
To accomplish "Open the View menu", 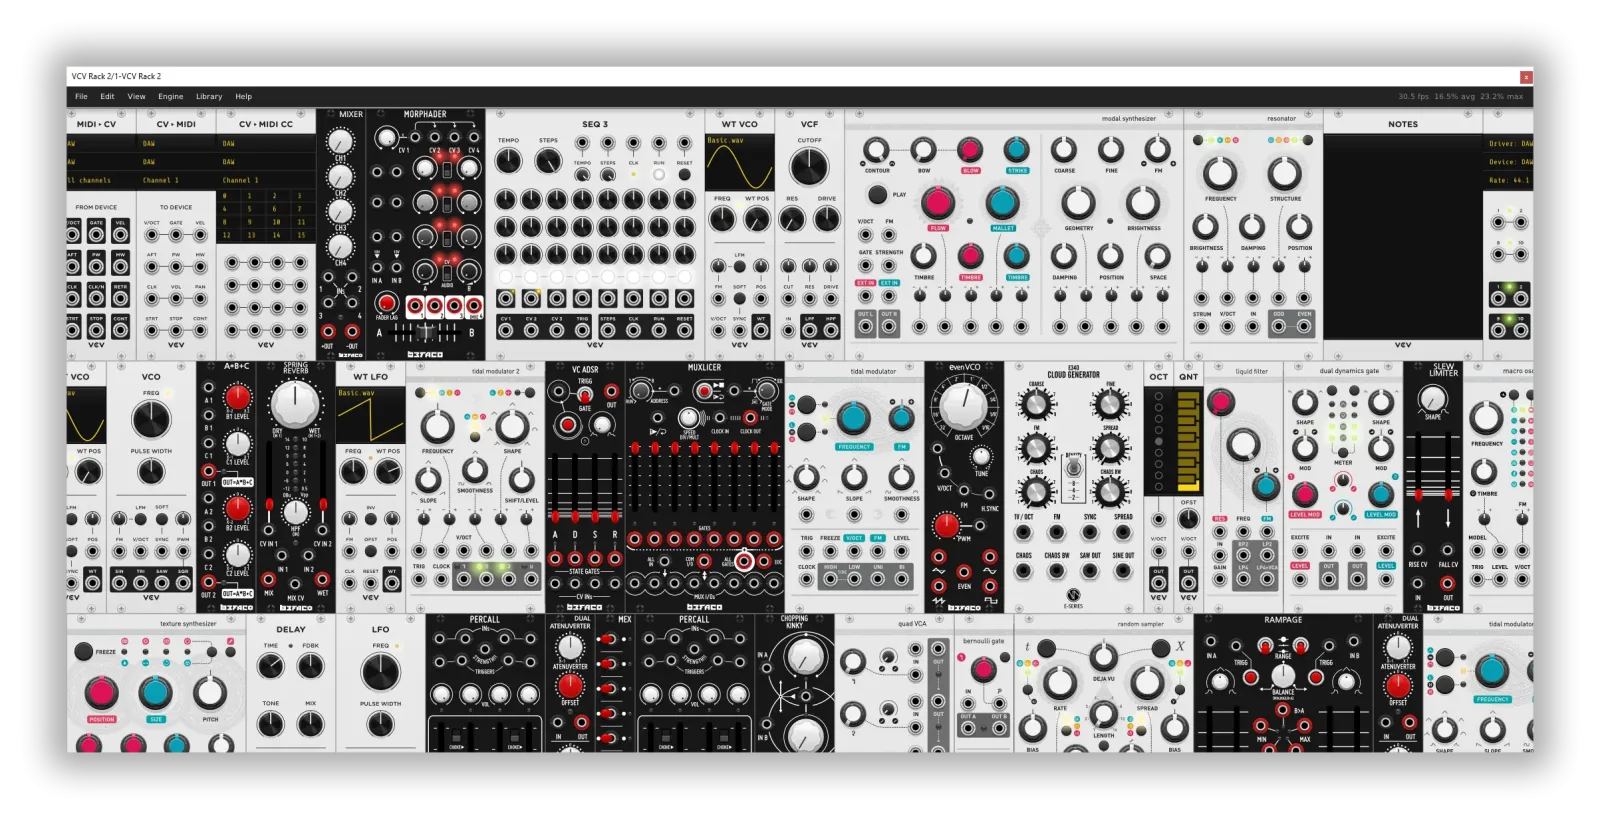I will click(136, 96).
